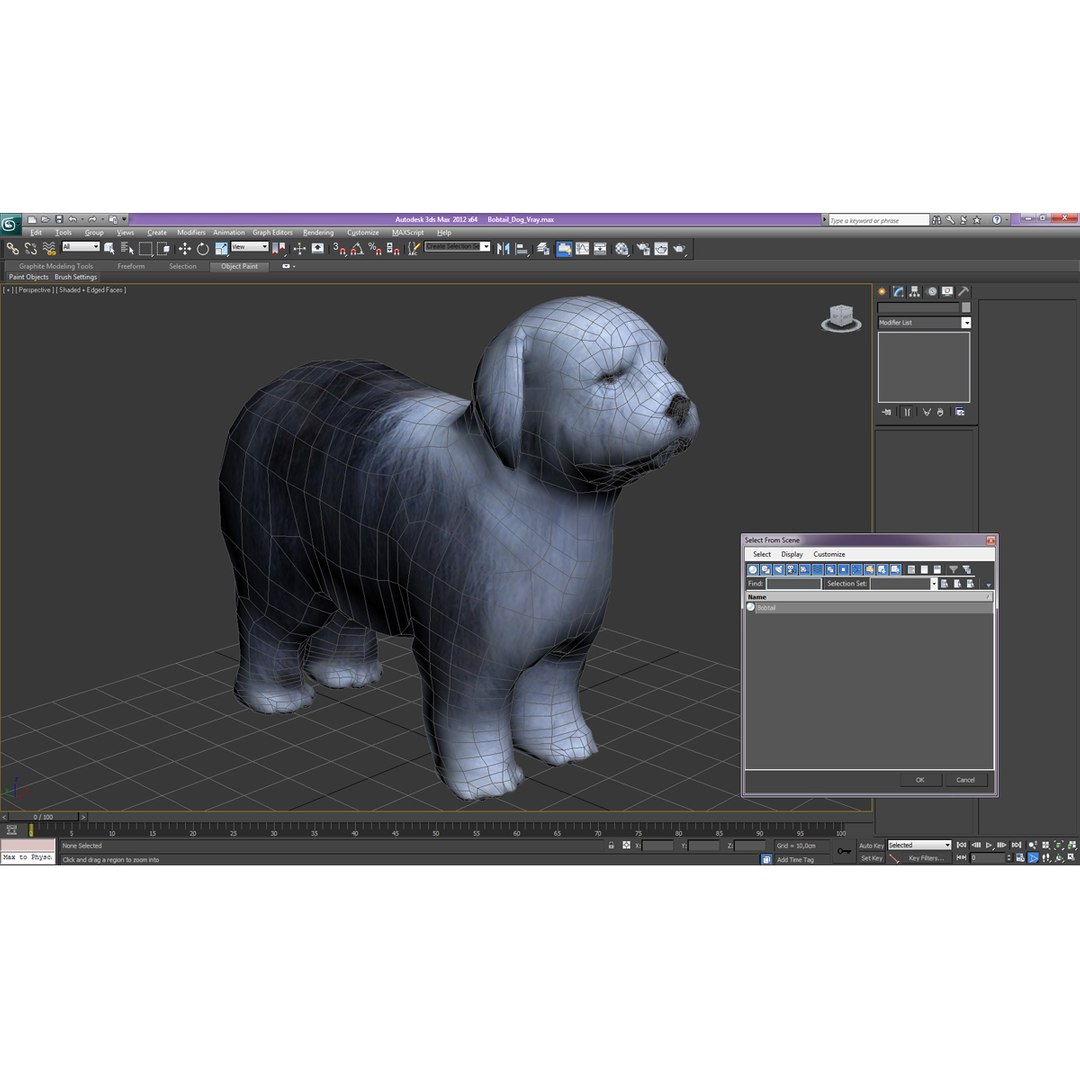This screenshot has width=1080, height=1080.
Task: Click the Select and Link tool
Action: tap(12, 249)
